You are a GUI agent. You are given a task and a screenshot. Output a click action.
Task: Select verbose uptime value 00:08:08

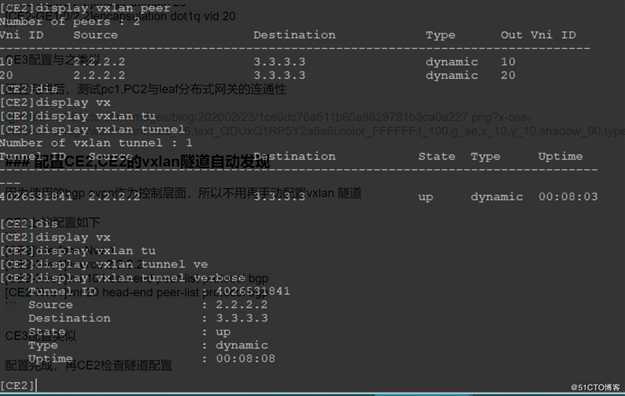[x=246, y=359]
